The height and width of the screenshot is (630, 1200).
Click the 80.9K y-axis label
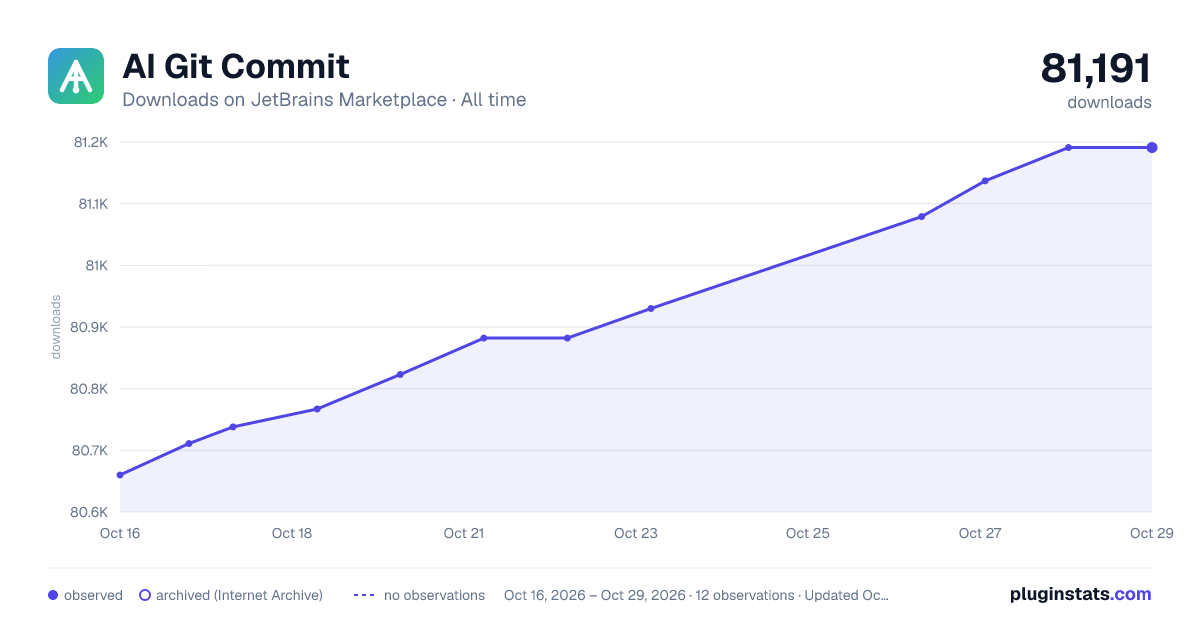(x=89, y=327)
